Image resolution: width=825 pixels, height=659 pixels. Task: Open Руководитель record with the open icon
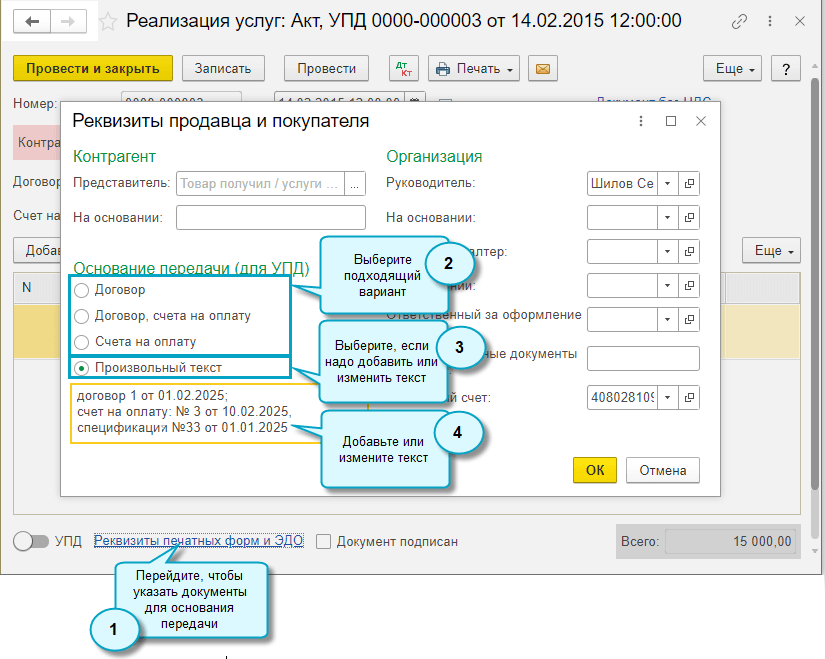click(x=689, y=184)
